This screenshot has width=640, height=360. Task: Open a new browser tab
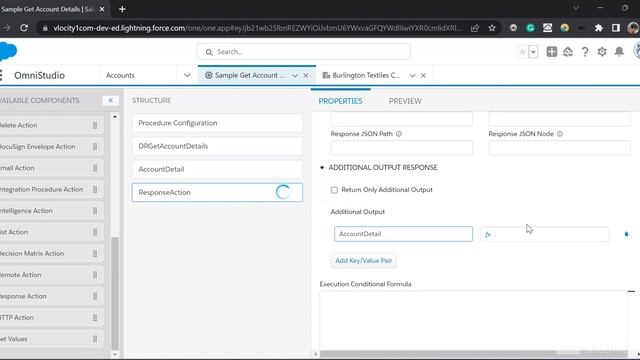[122, 9]
